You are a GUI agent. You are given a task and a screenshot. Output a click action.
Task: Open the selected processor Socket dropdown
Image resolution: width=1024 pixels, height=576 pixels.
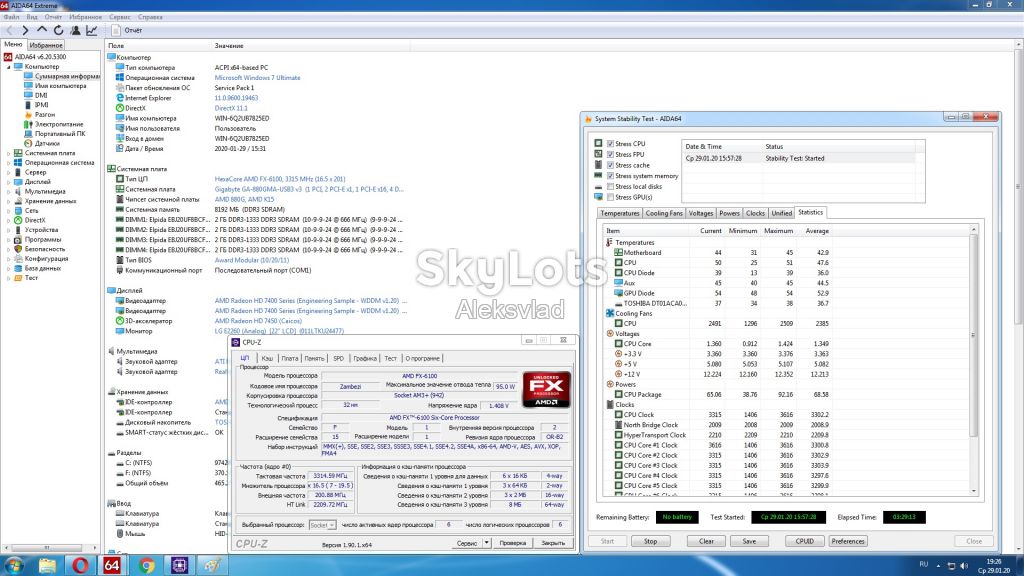coord(322,525)
